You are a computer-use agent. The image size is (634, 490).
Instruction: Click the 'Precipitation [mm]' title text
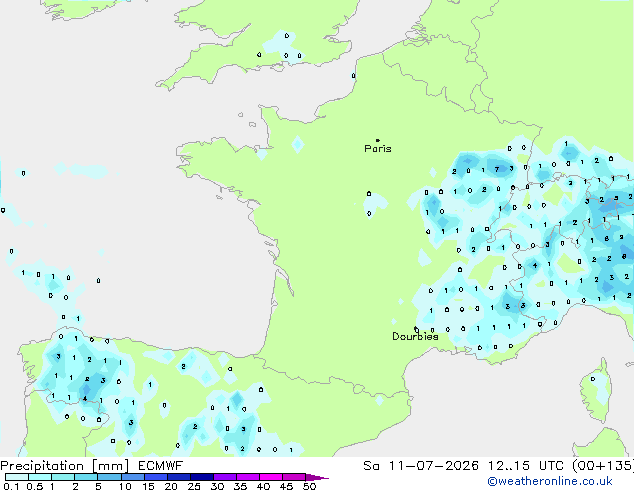[65, 466]
